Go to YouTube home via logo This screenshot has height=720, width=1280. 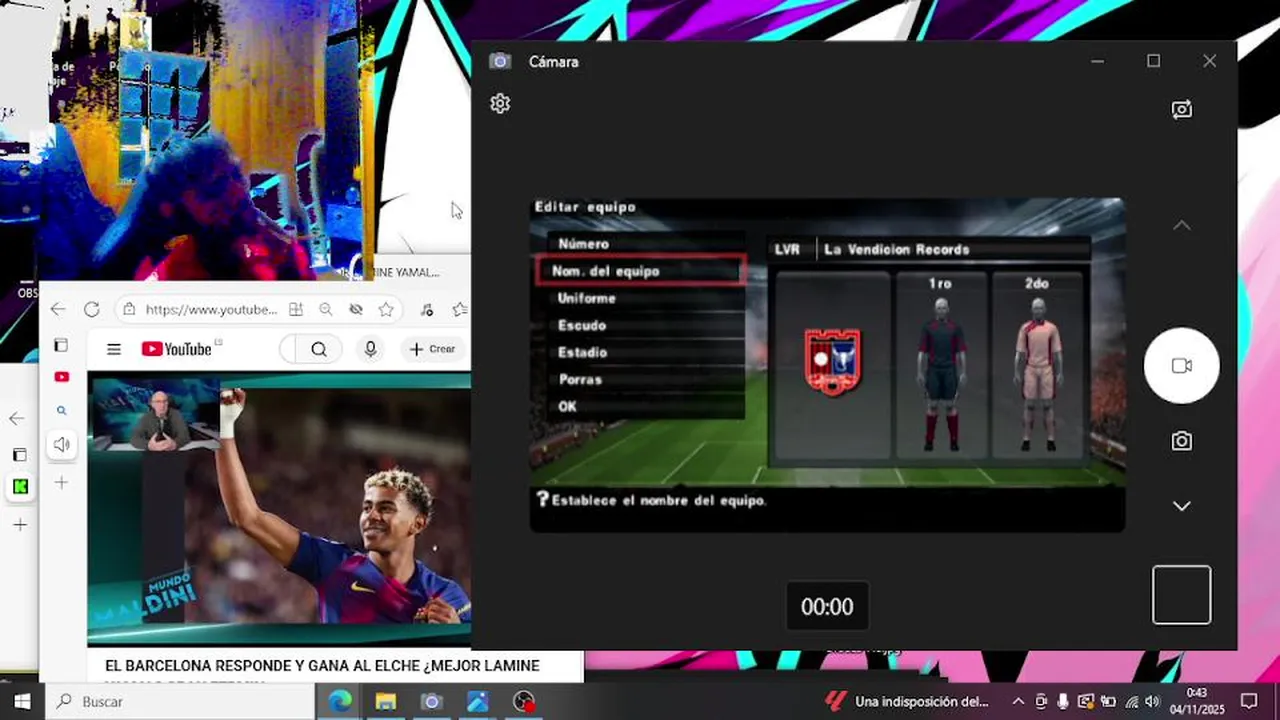click(176, 349)
